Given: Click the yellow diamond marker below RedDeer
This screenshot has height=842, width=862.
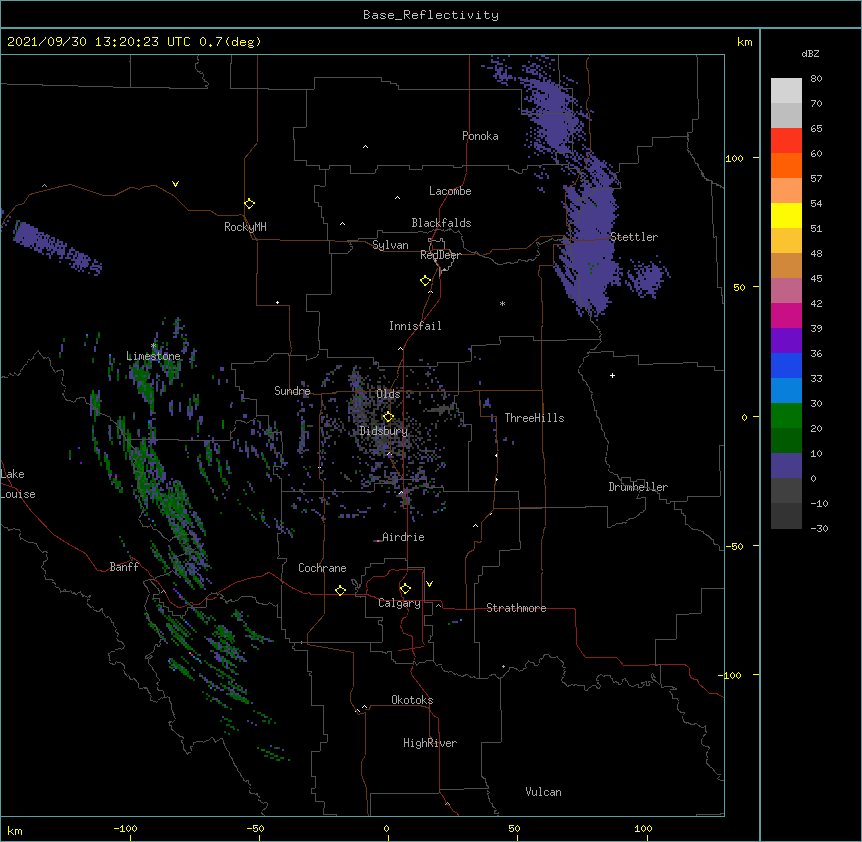Looking at the screenshot, I should pos(426,281).
